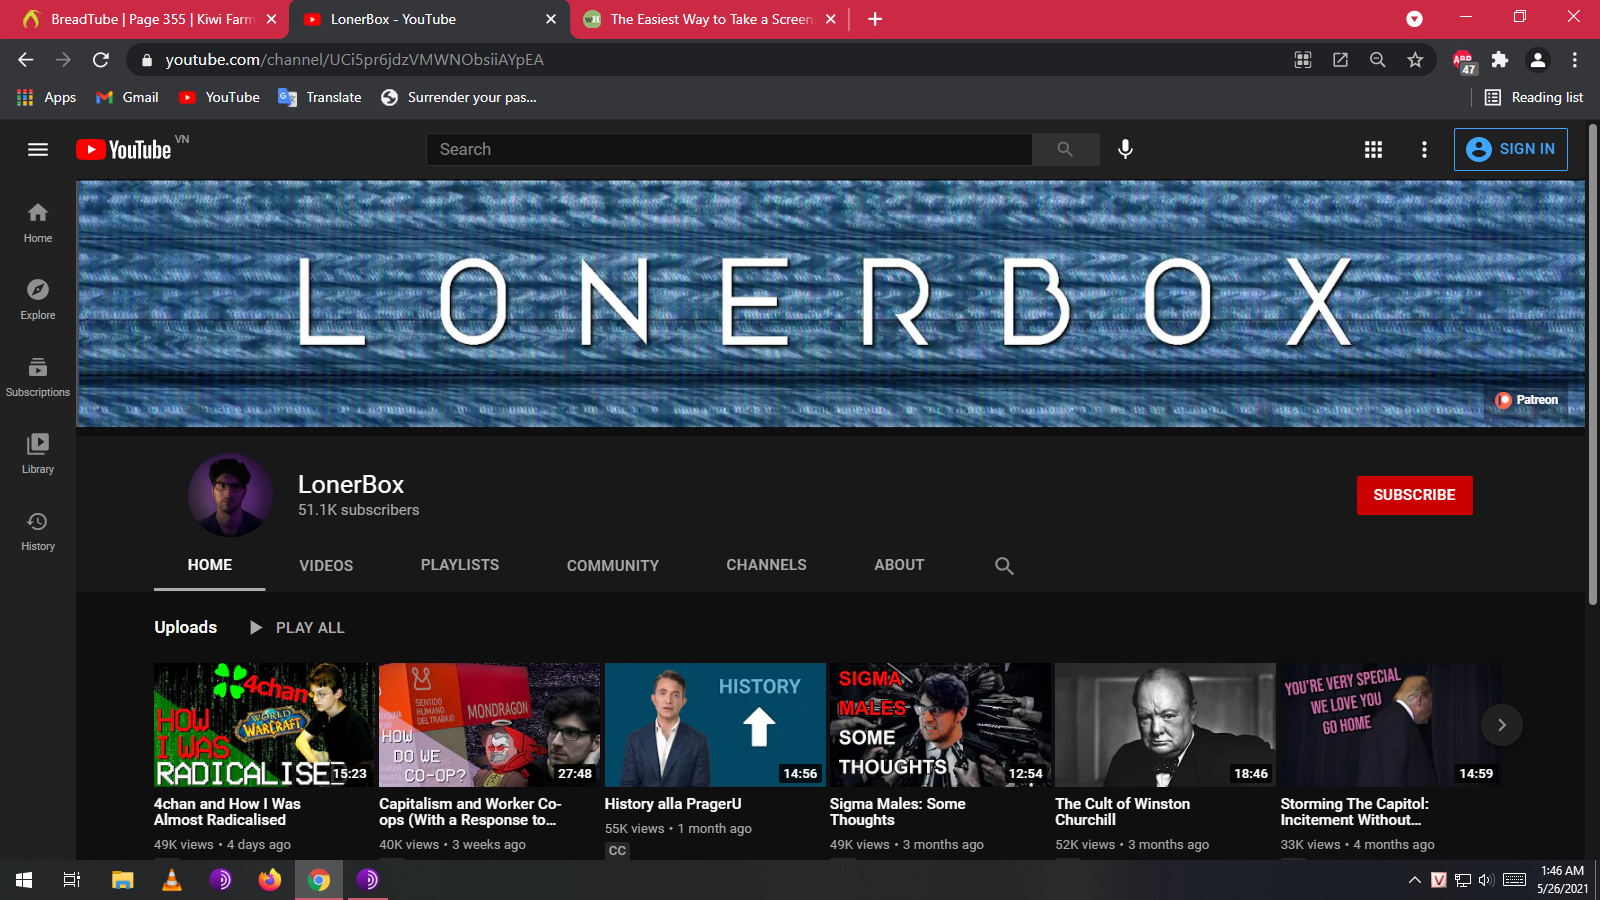This screenshot has height=900, width=1600.
Task: Open the History alla PragerU thumbnail
Action: (x=715, y=725)
